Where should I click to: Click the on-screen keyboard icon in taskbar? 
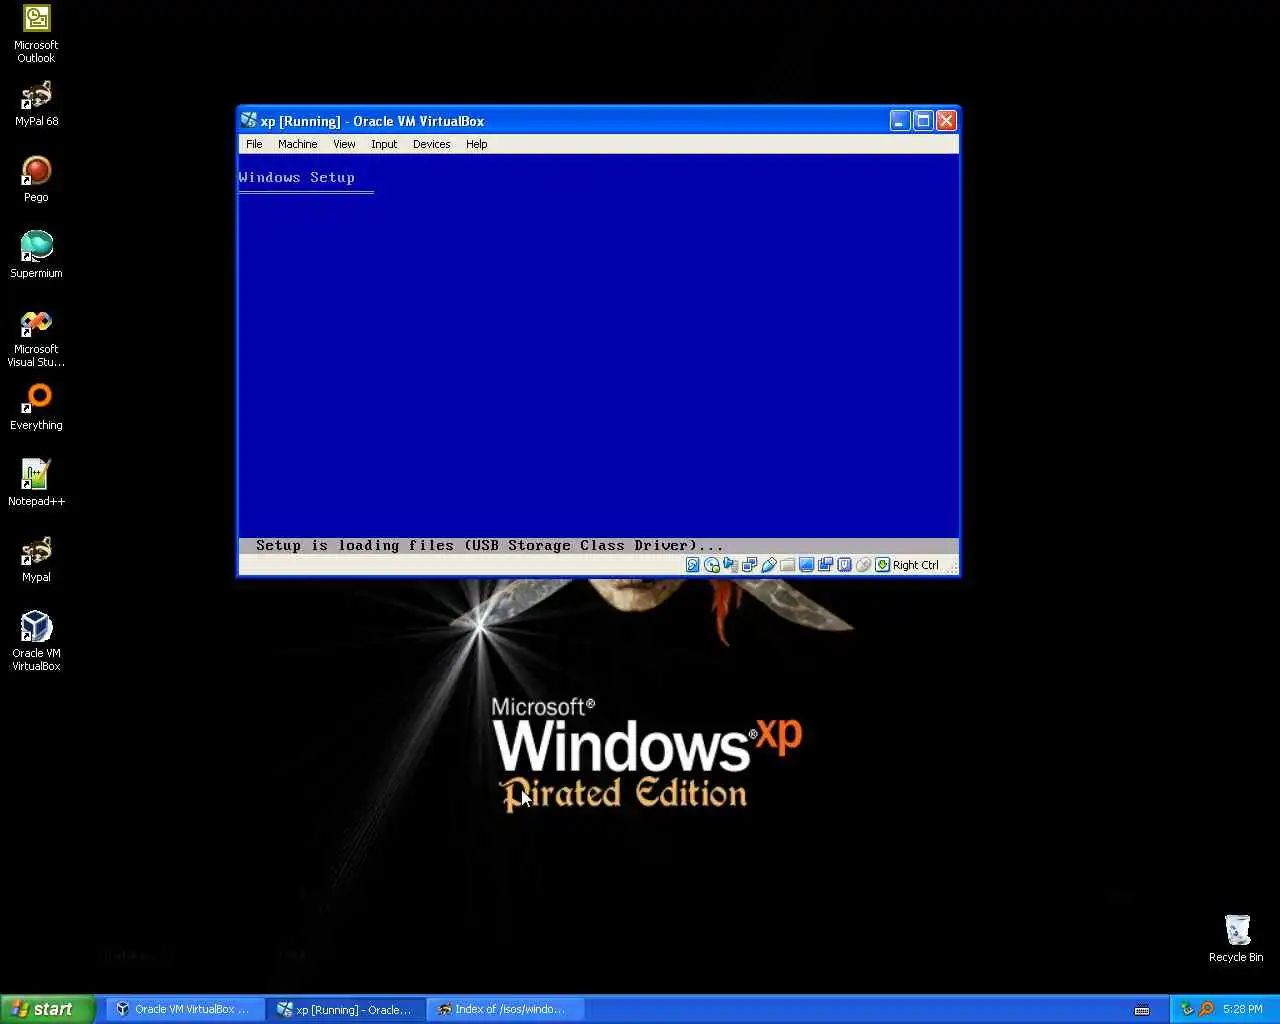[x=1142, y=1009]
